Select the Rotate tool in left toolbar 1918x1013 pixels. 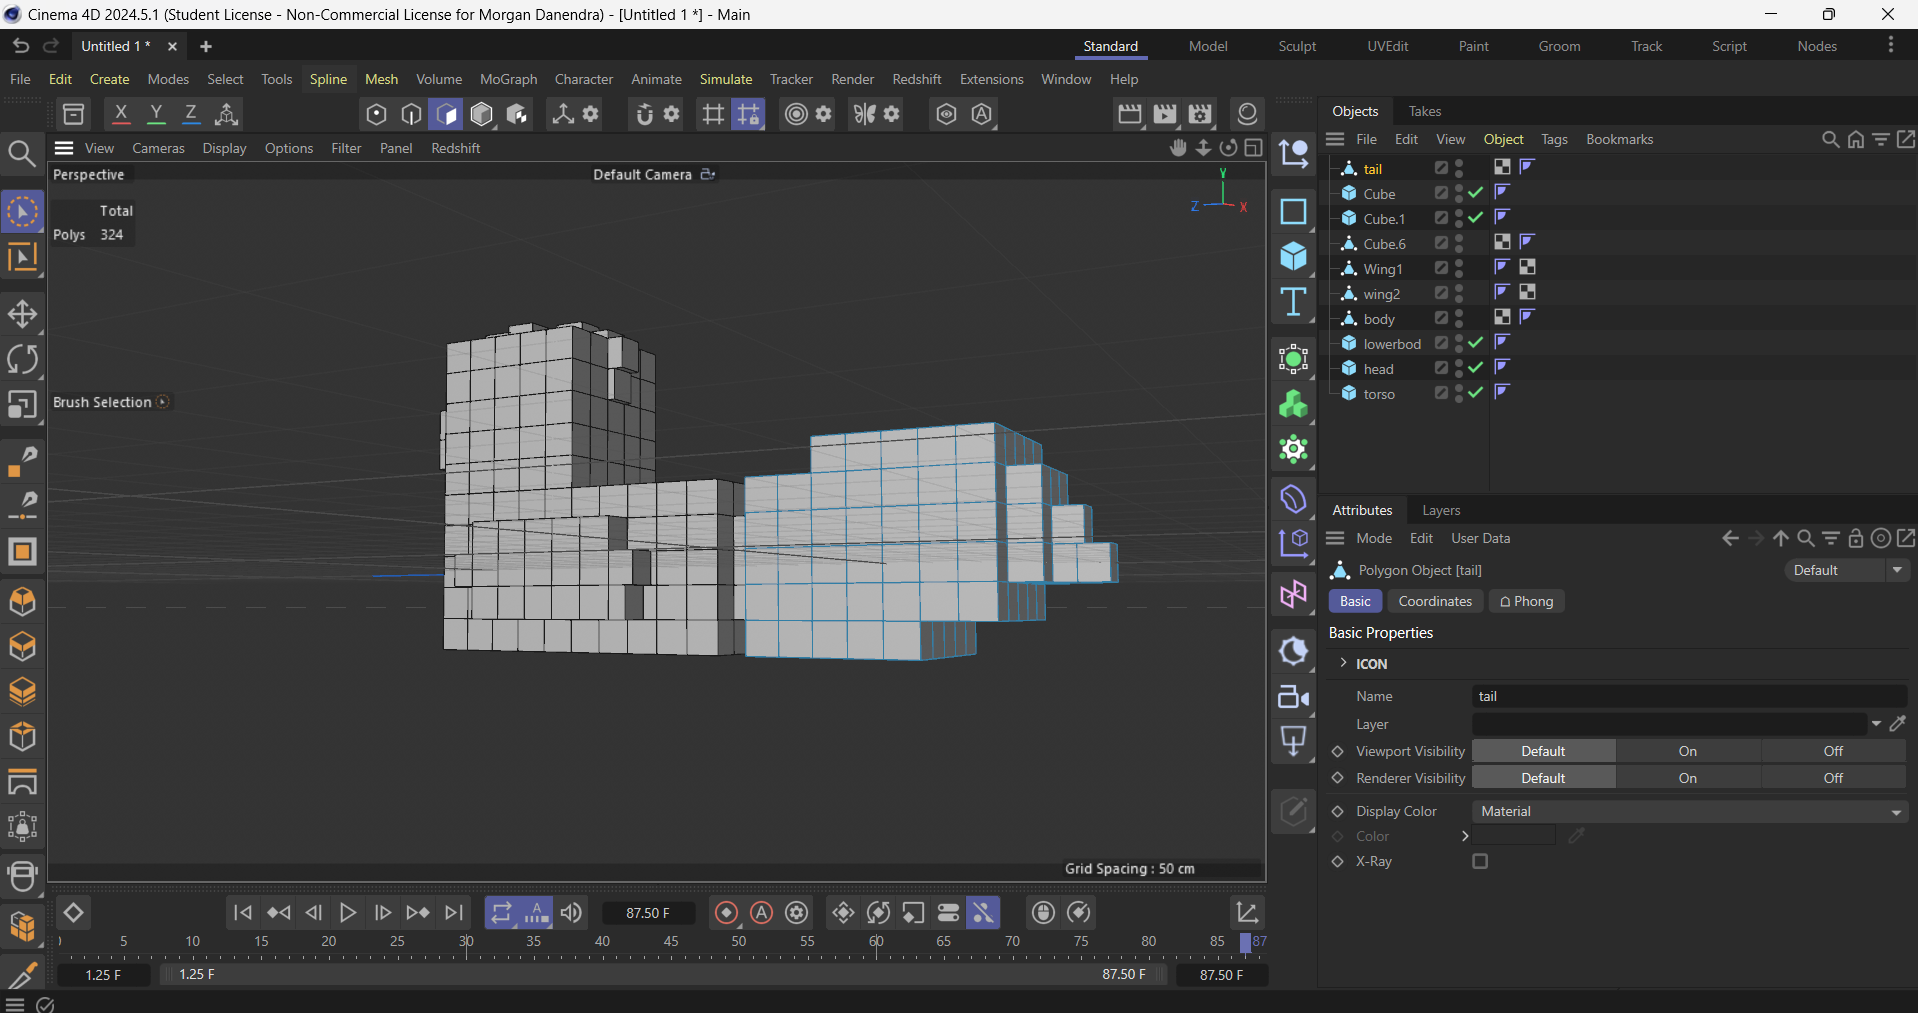click(22, 359)
